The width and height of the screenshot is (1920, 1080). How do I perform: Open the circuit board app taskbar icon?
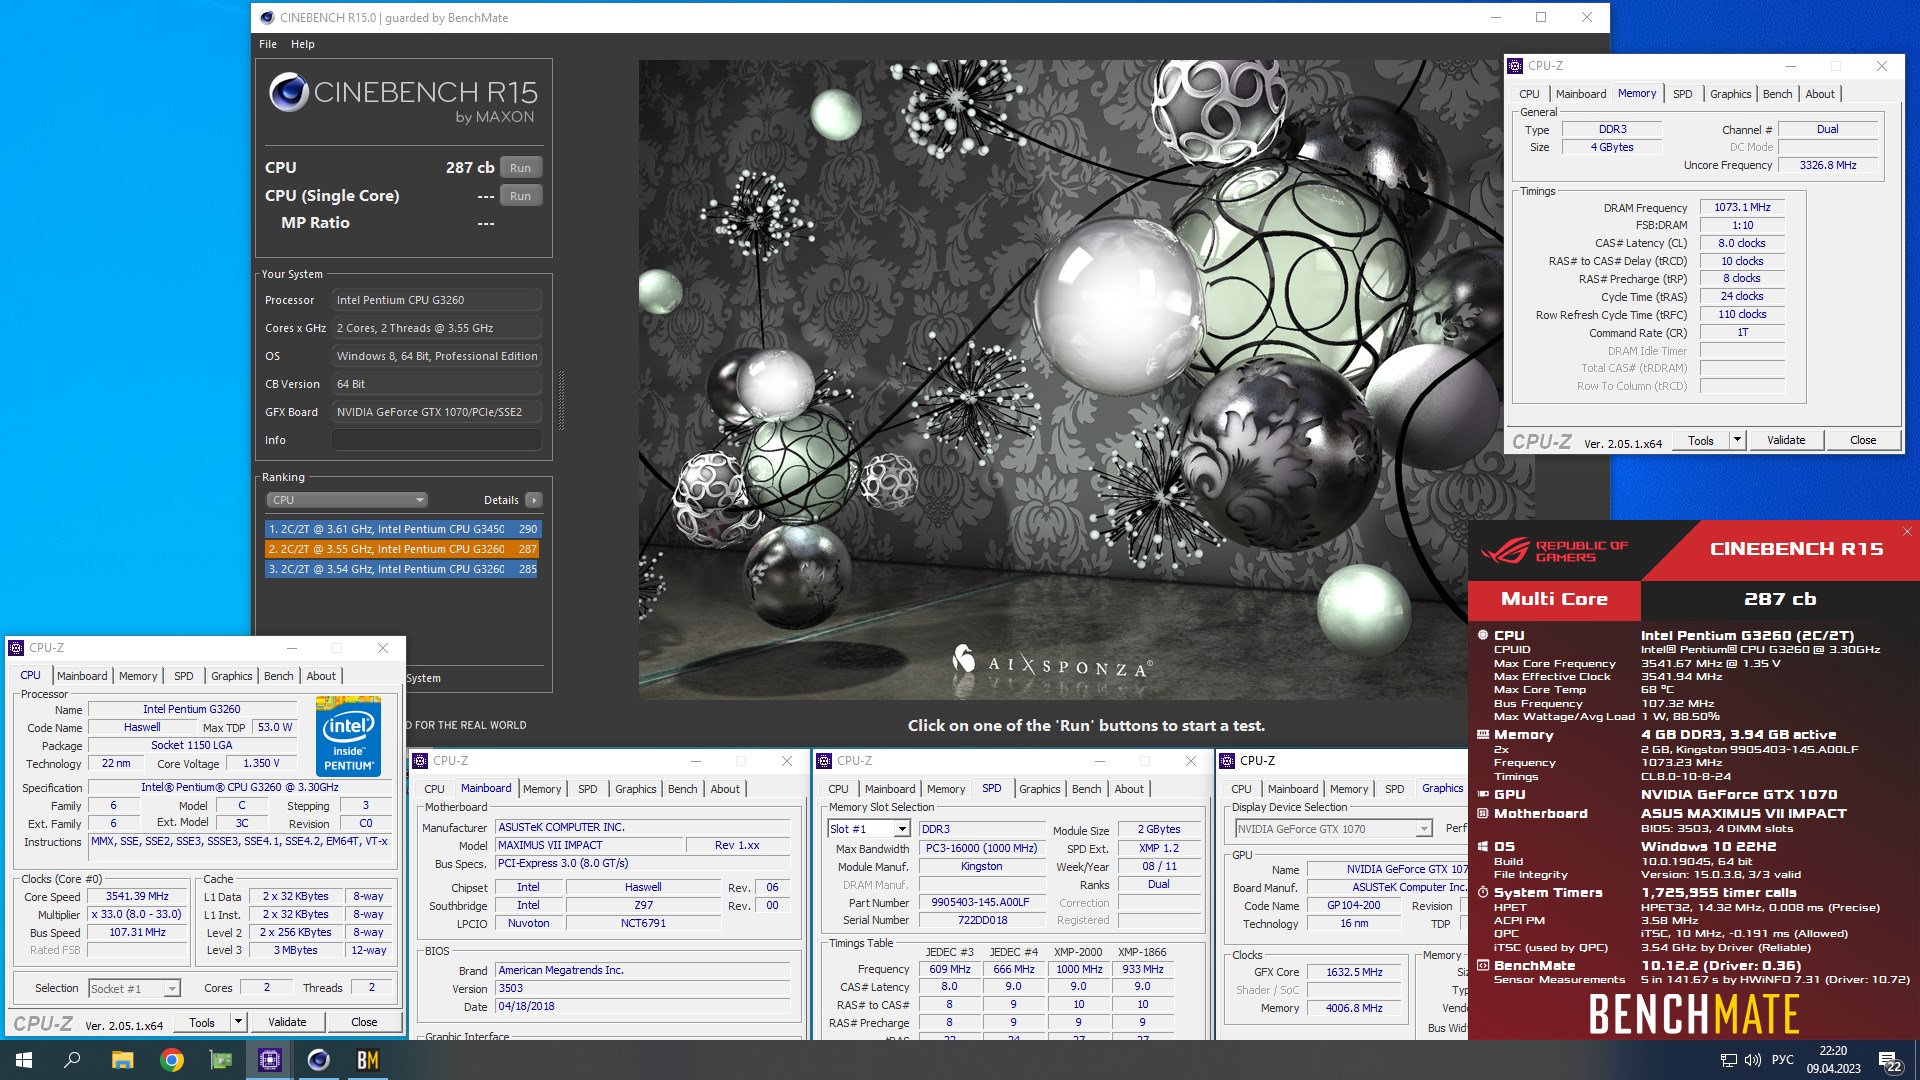221,1060
